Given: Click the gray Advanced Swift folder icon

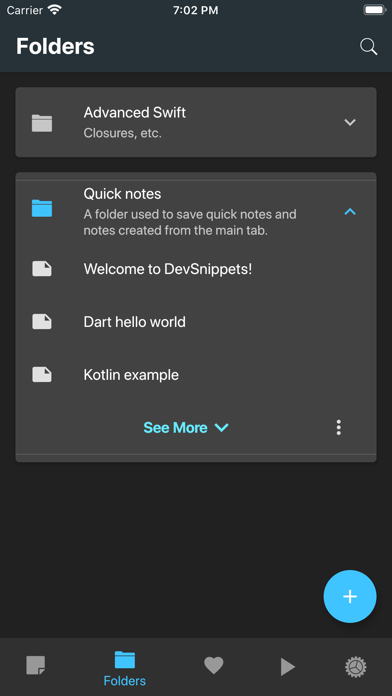Looking at the screenshot, I should [x=42, y=123].
